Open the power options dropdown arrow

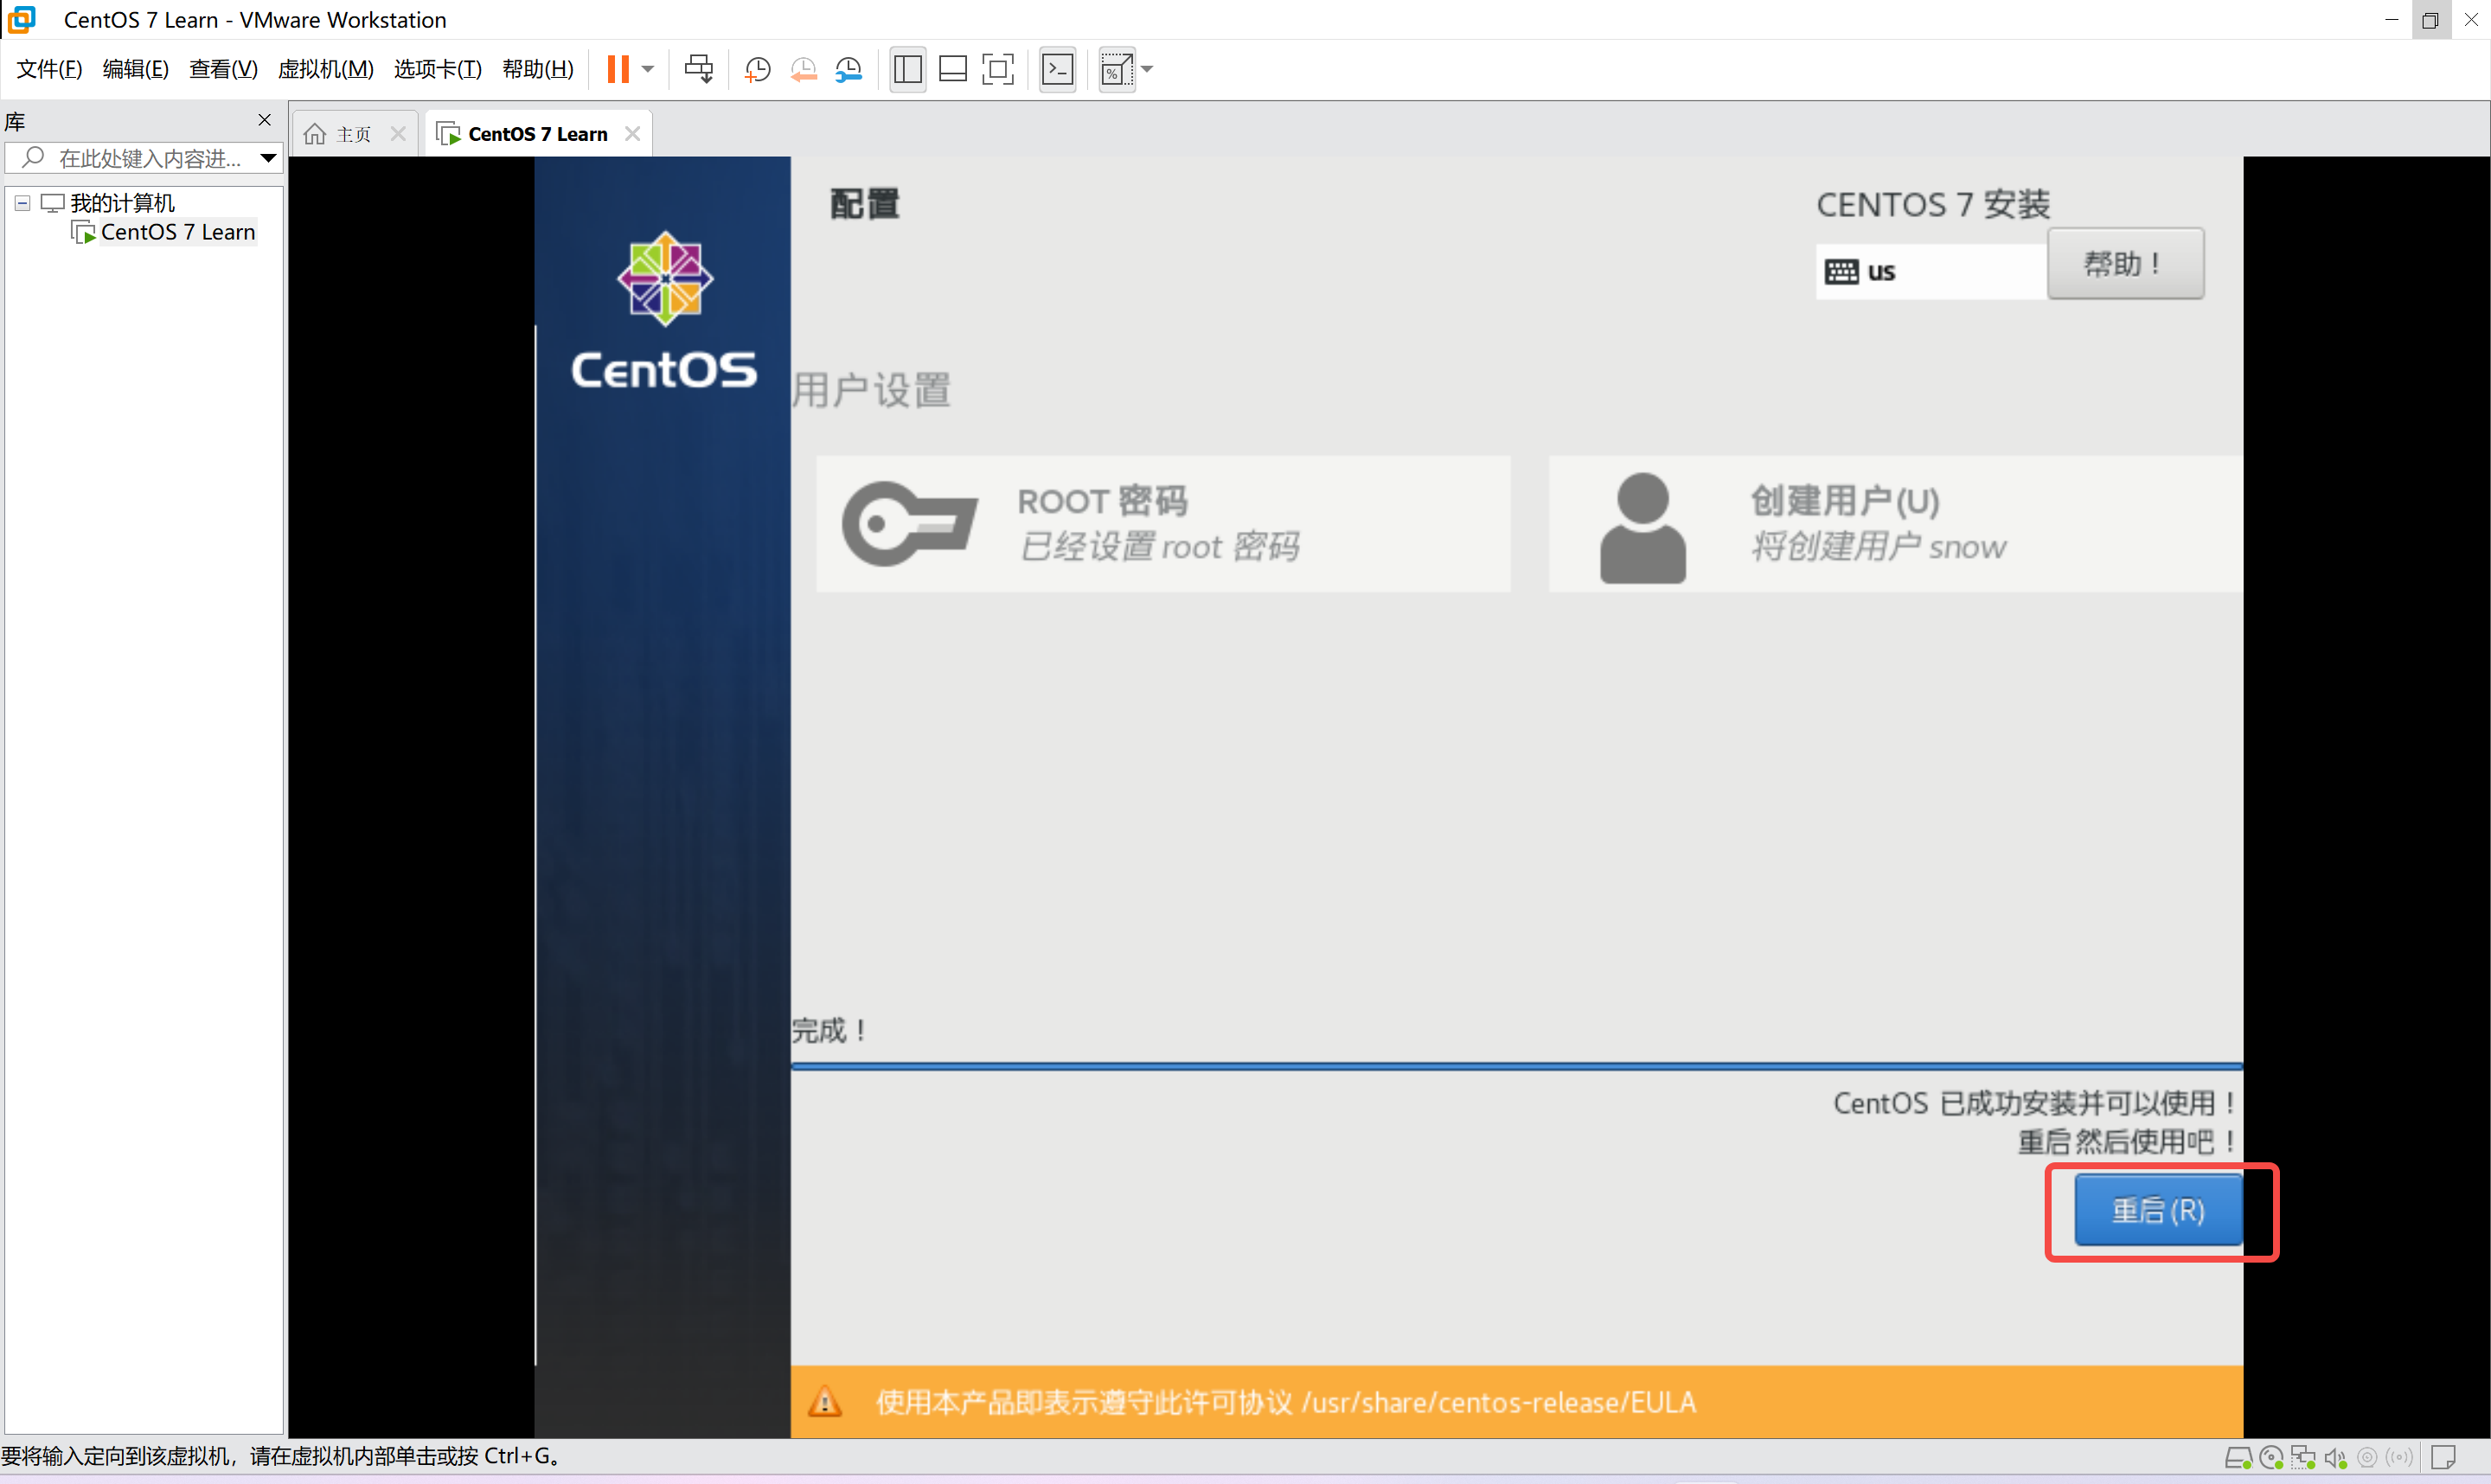click(648, 69)
